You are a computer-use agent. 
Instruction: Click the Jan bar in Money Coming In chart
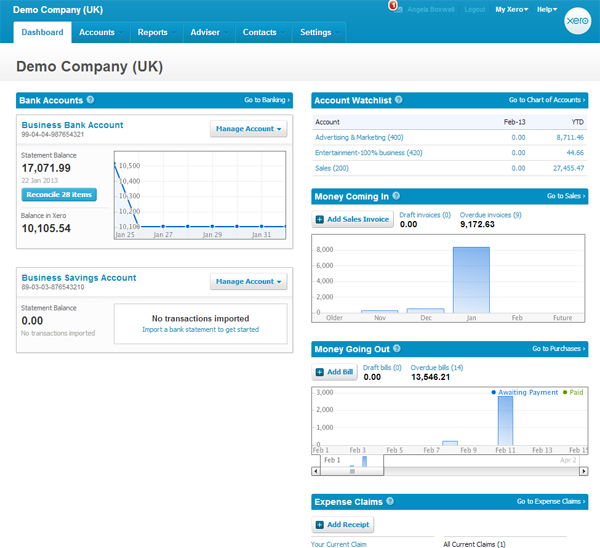tap(471, 280)
